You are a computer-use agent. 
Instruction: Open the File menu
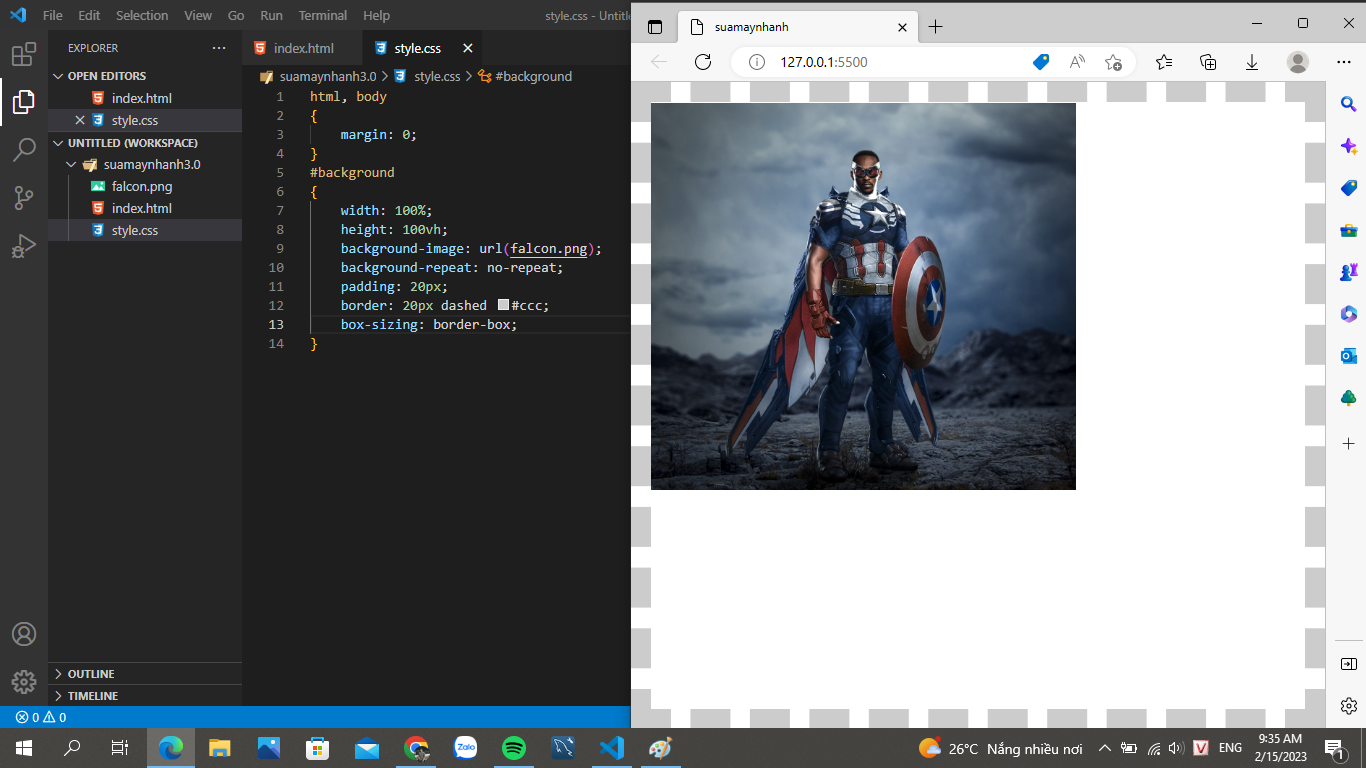pos(53,16)
